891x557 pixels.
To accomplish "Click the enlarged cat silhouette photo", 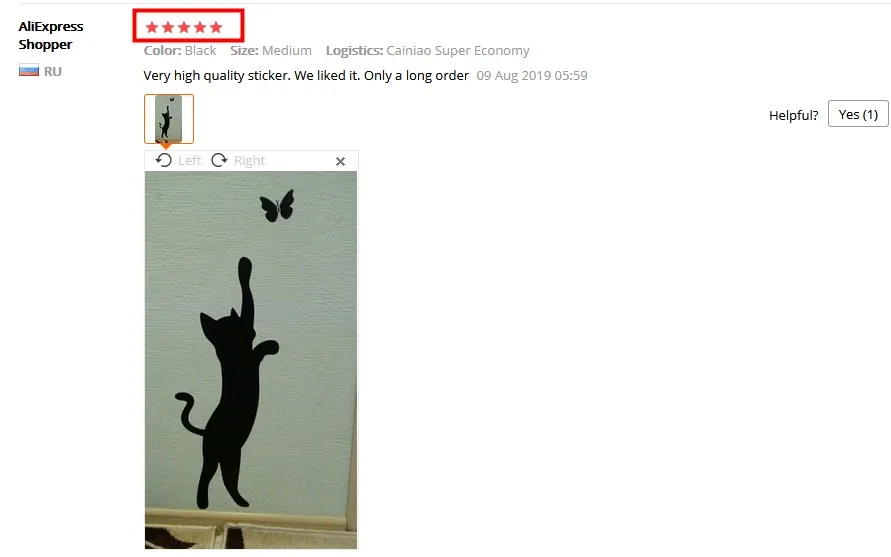I will 251,360.
